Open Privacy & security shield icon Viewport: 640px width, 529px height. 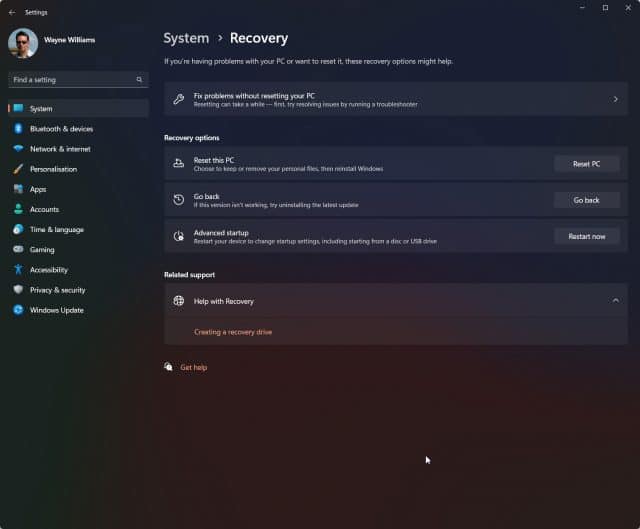coord(18,289)
